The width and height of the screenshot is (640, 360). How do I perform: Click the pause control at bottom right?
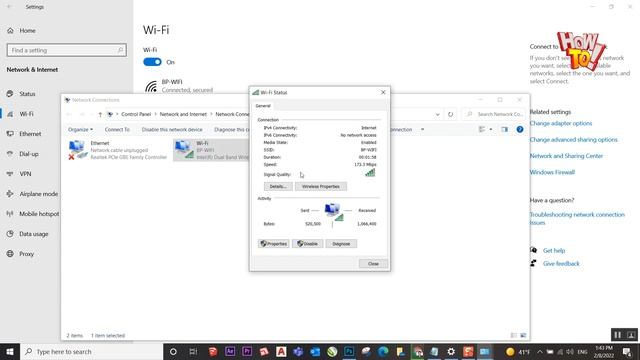(x=618, y=335)
